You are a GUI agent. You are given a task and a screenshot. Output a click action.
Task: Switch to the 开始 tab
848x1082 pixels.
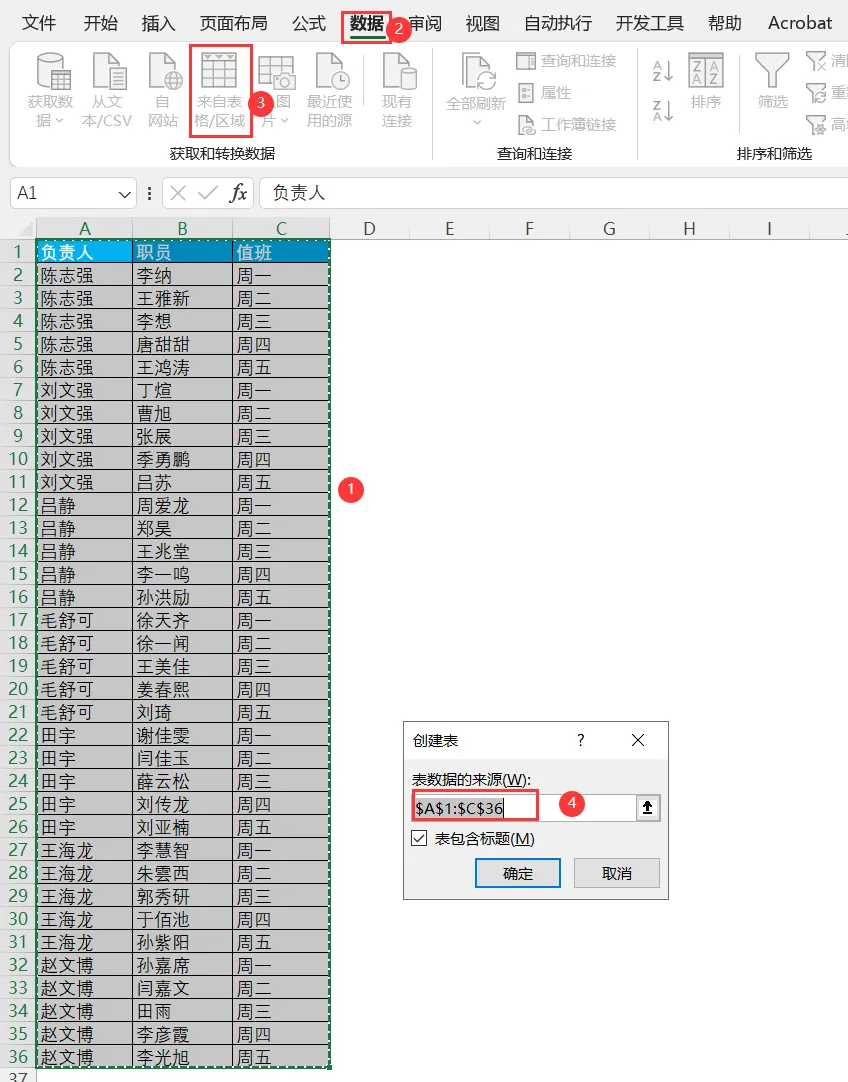(x=101, y=23)
